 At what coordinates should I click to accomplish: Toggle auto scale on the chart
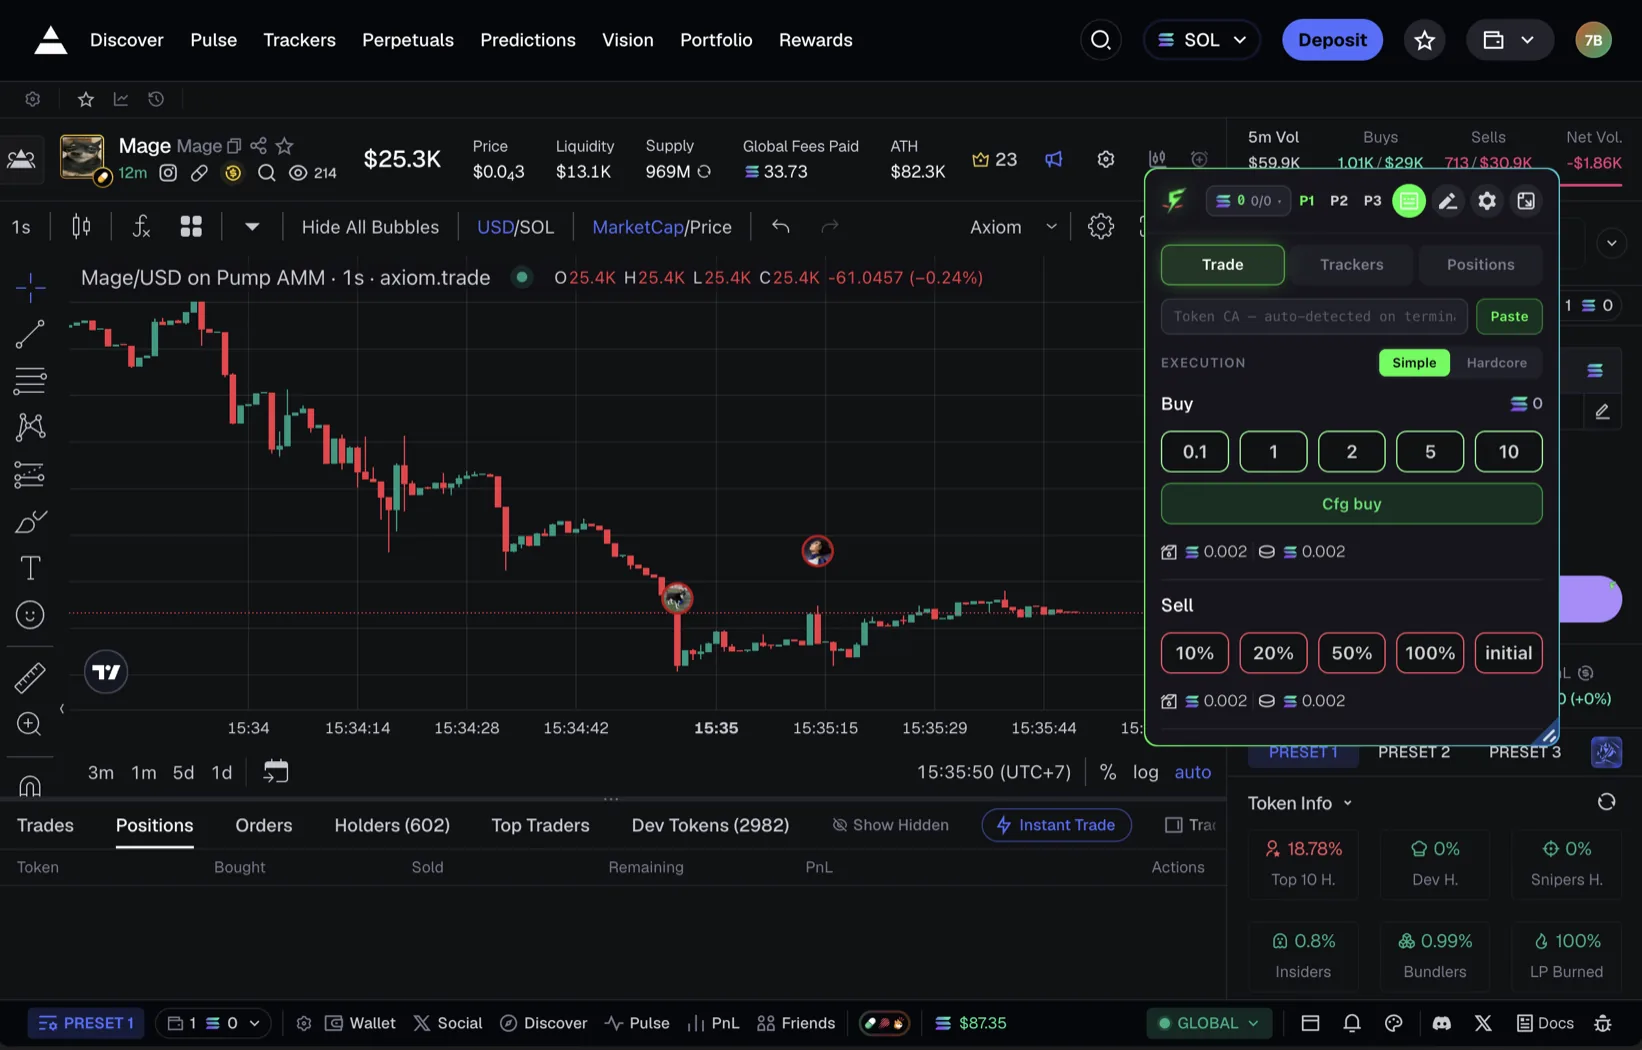[x=1193, y=772]
